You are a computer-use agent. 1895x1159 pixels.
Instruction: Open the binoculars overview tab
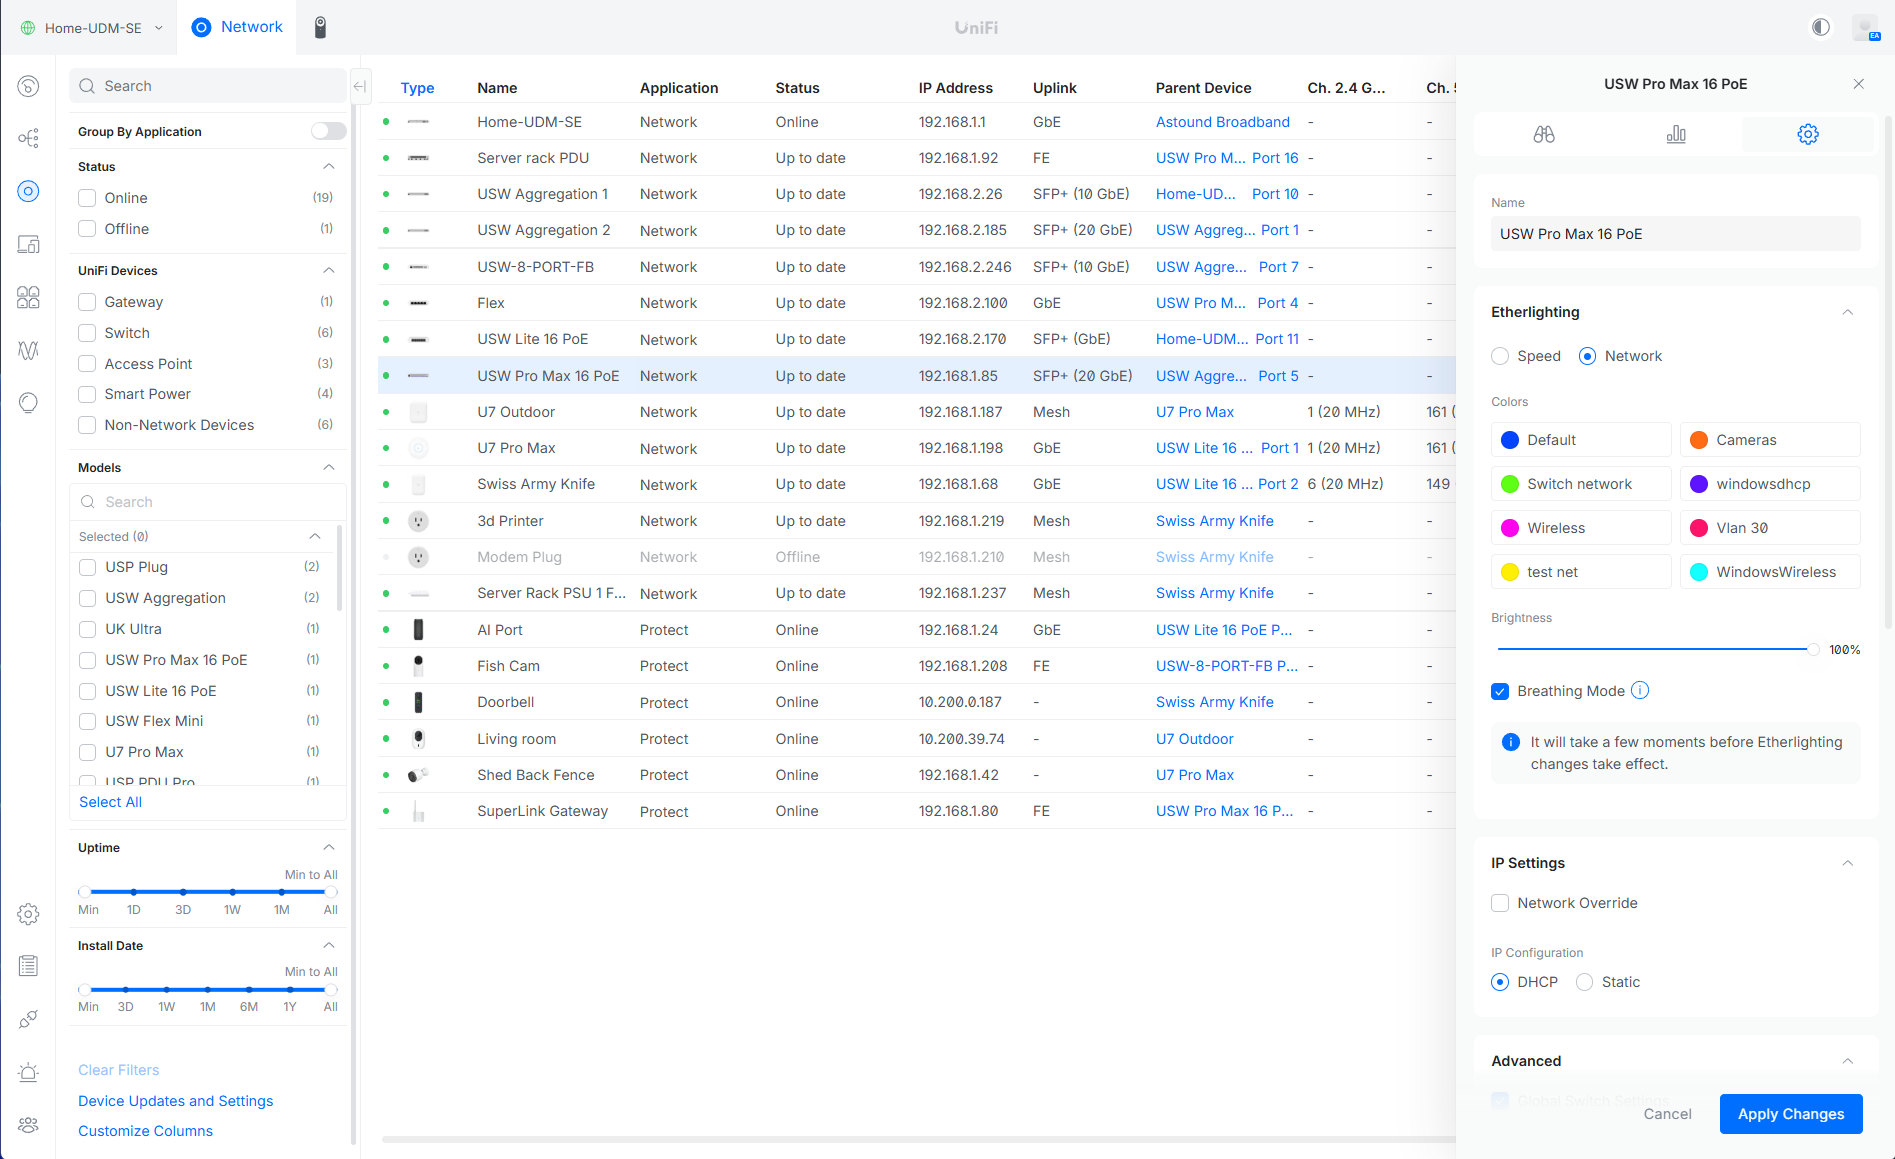1544,134
